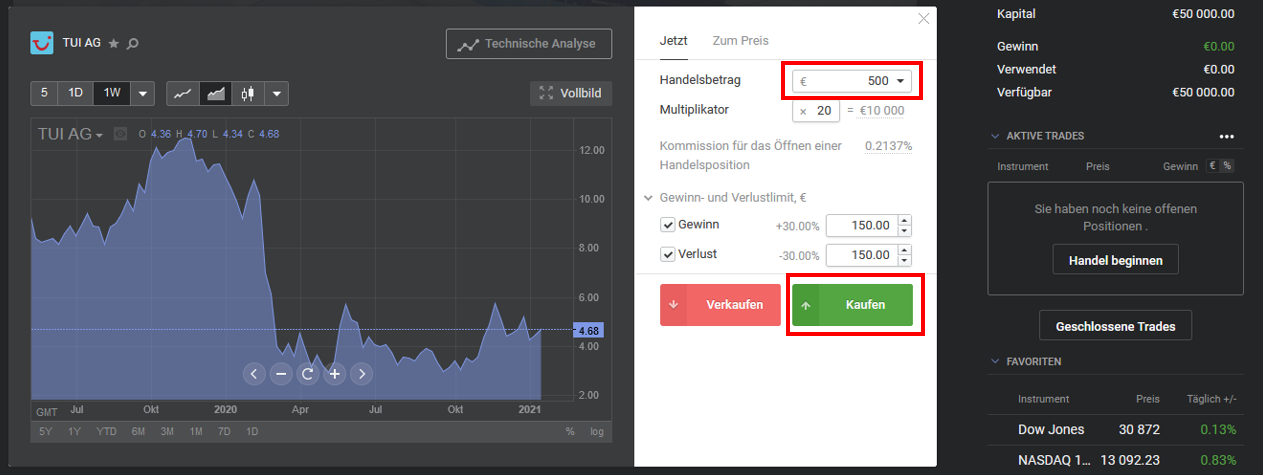Image resolution: width=1263 pixels, height=475 pixels.
Task: Open Aktive Trades three-dot menu
Action: click(x=1227, y=136)
